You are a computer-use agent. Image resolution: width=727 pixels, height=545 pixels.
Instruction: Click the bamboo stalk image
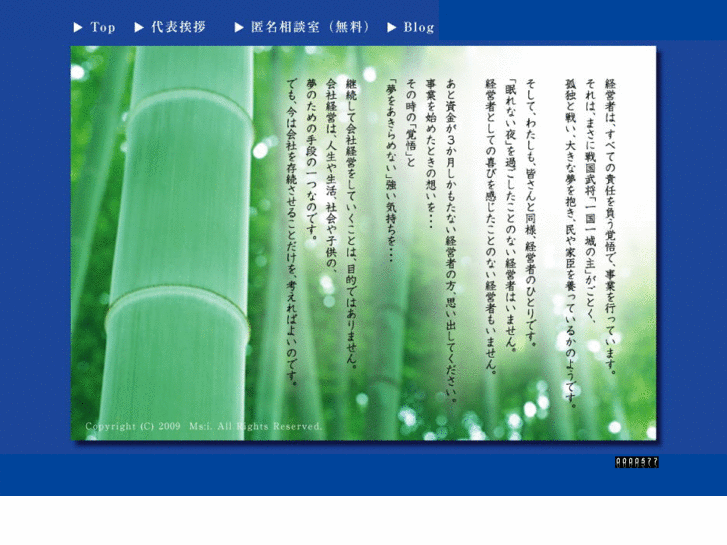click(x=176, y=241)
